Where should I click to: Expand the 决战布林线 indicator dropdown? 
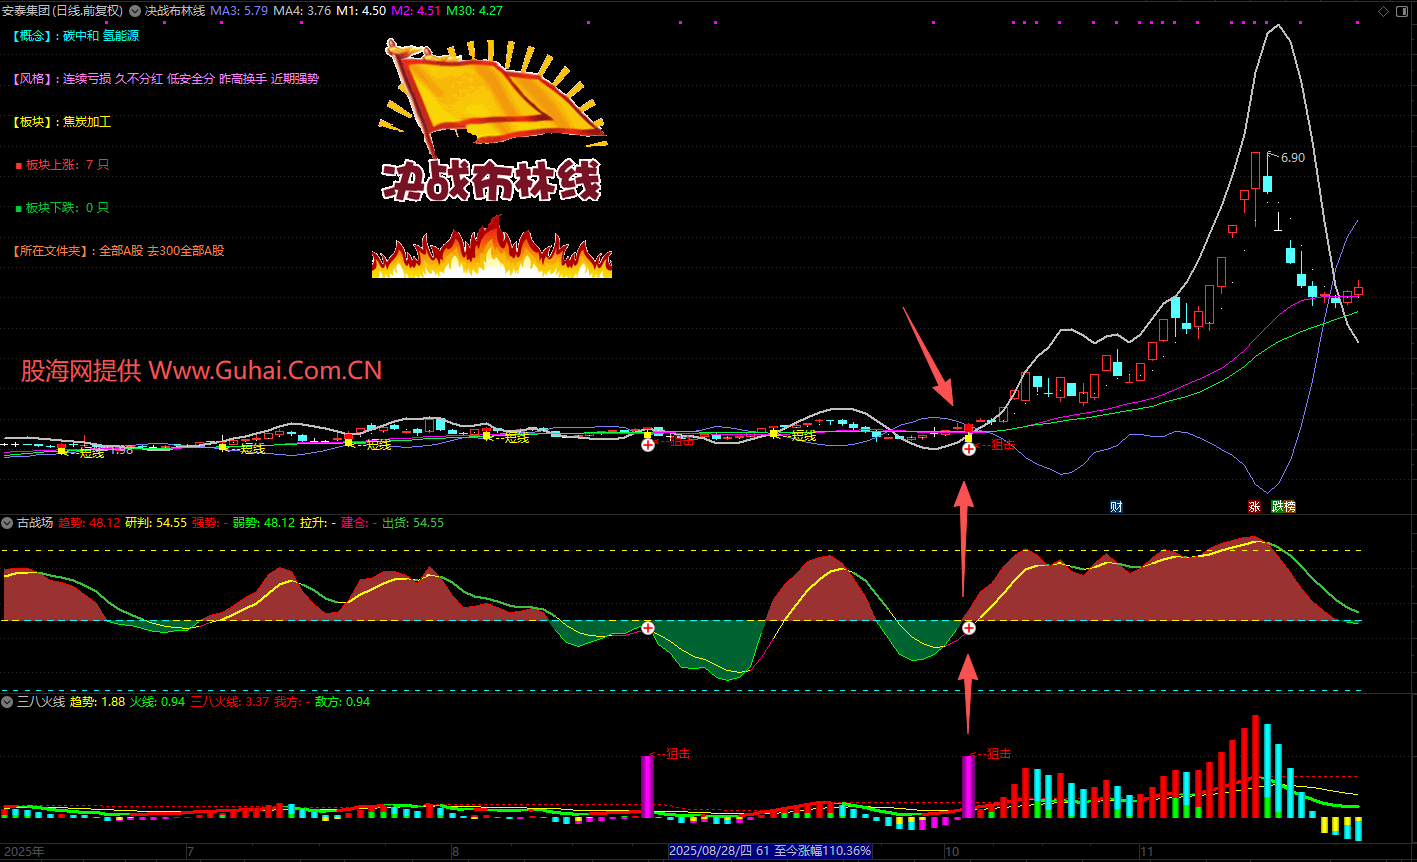136,11
